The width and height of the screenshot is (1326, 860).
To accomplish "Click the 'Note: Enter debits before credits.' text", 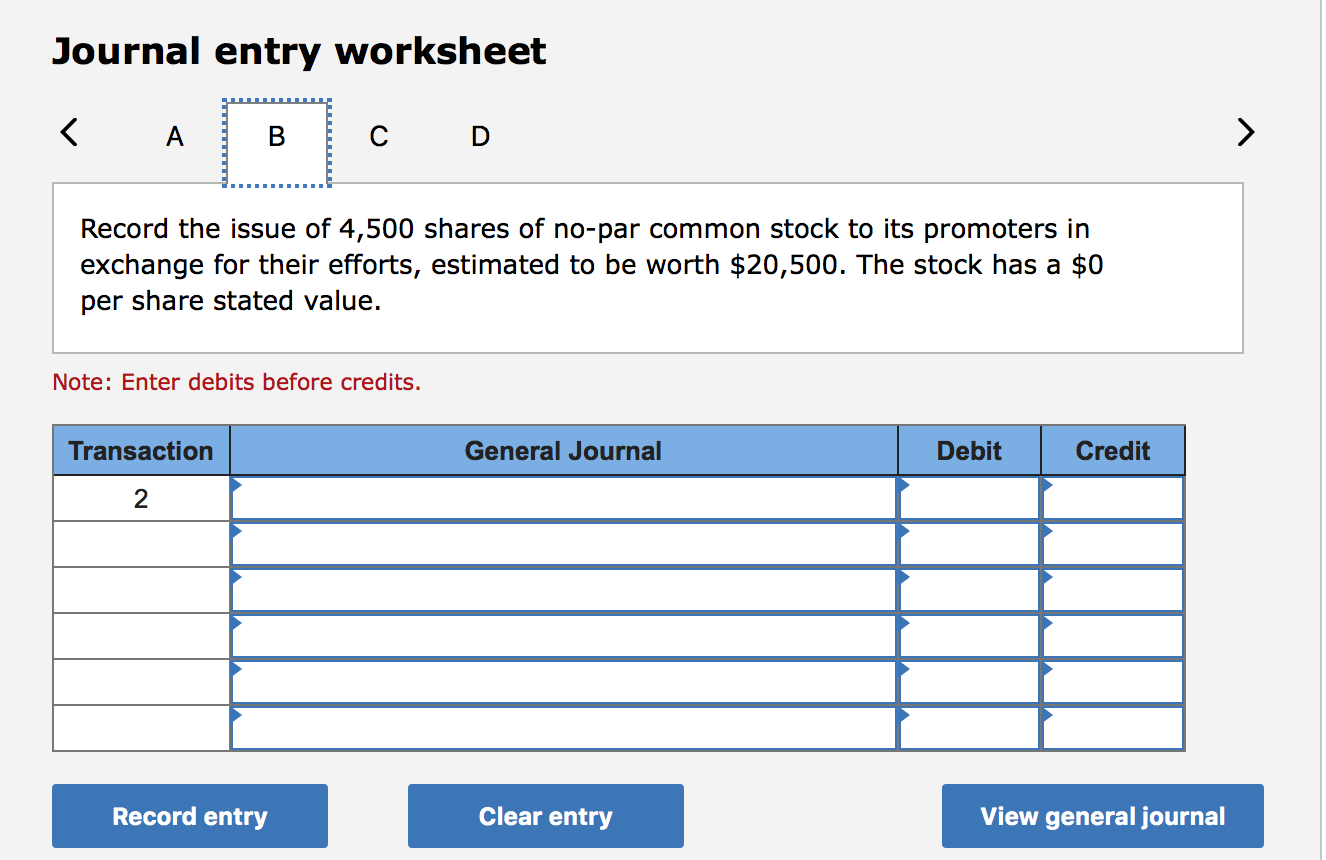I will click(x=237, y=382).
